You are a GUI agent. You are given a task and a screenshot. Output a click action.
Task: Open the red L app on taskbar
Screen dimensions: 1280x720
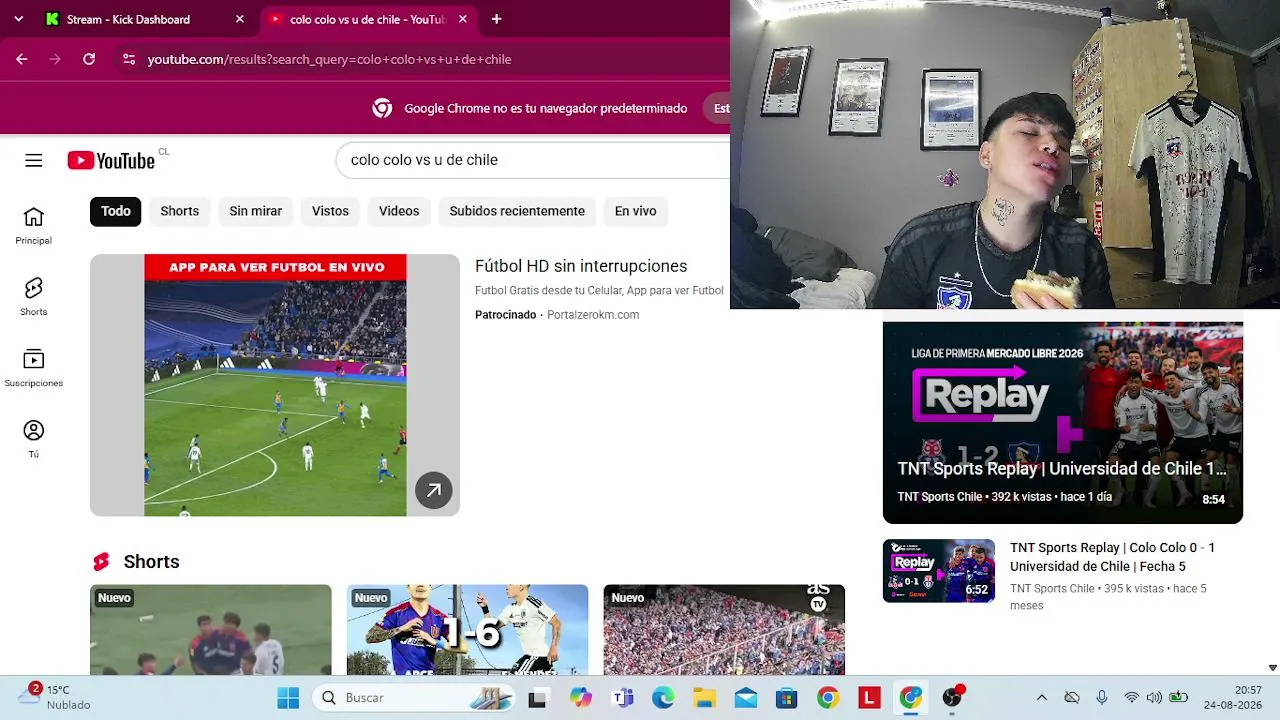(869, 698)
